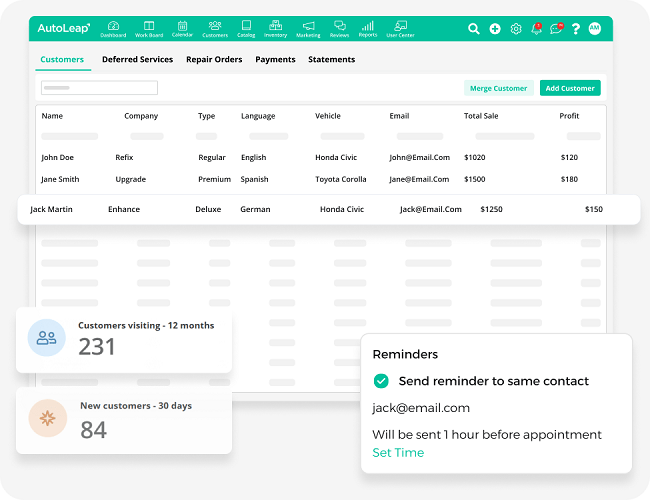The width and height of the screenshot is (650, 500).
Task: Click the plus add-new icon
Action: [495, 29]
